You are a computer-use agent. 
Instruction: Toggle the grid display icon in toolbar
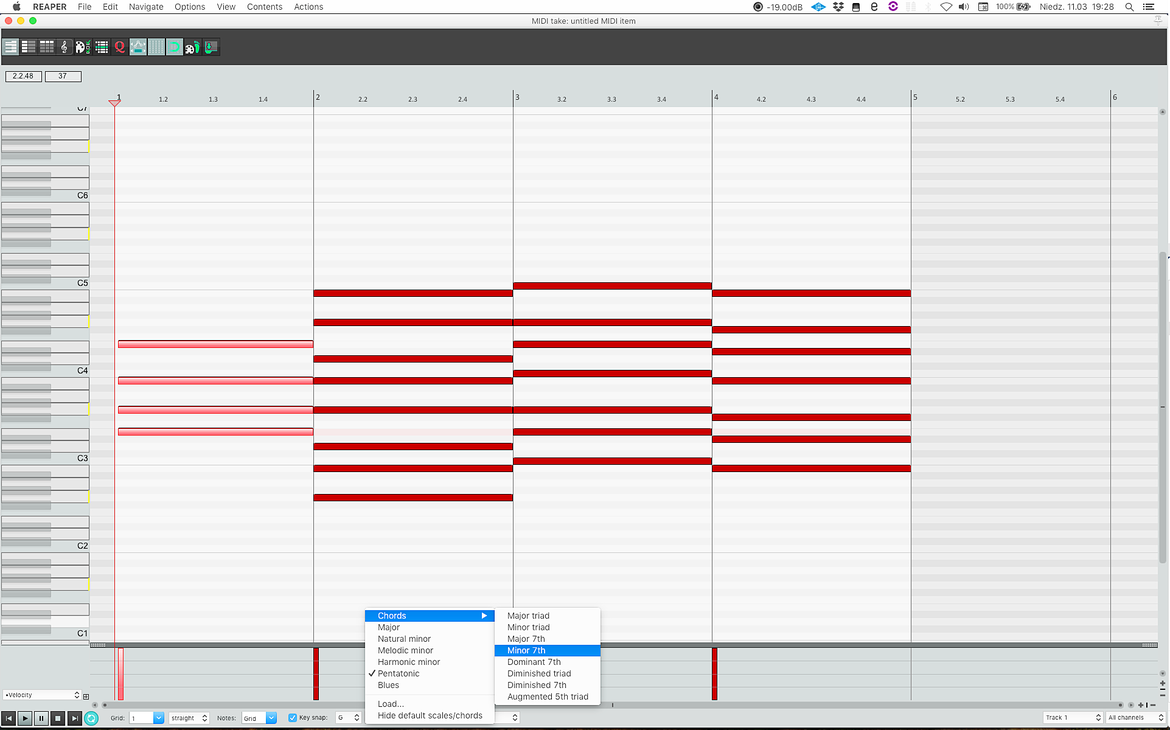[156, 47]
